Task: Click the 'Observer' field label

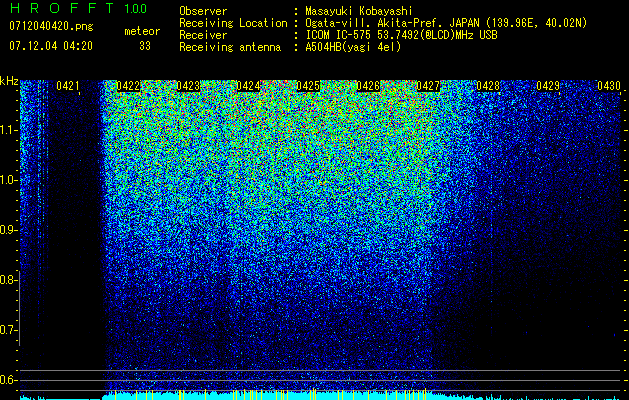Action: pyautogui.click(x=203, y=12)
